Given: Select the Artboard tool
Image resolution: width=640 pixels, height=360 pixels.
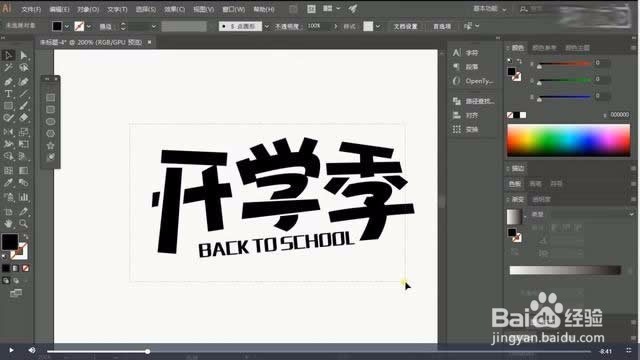Looking at the screenshot, I should [x=8, y=211].
